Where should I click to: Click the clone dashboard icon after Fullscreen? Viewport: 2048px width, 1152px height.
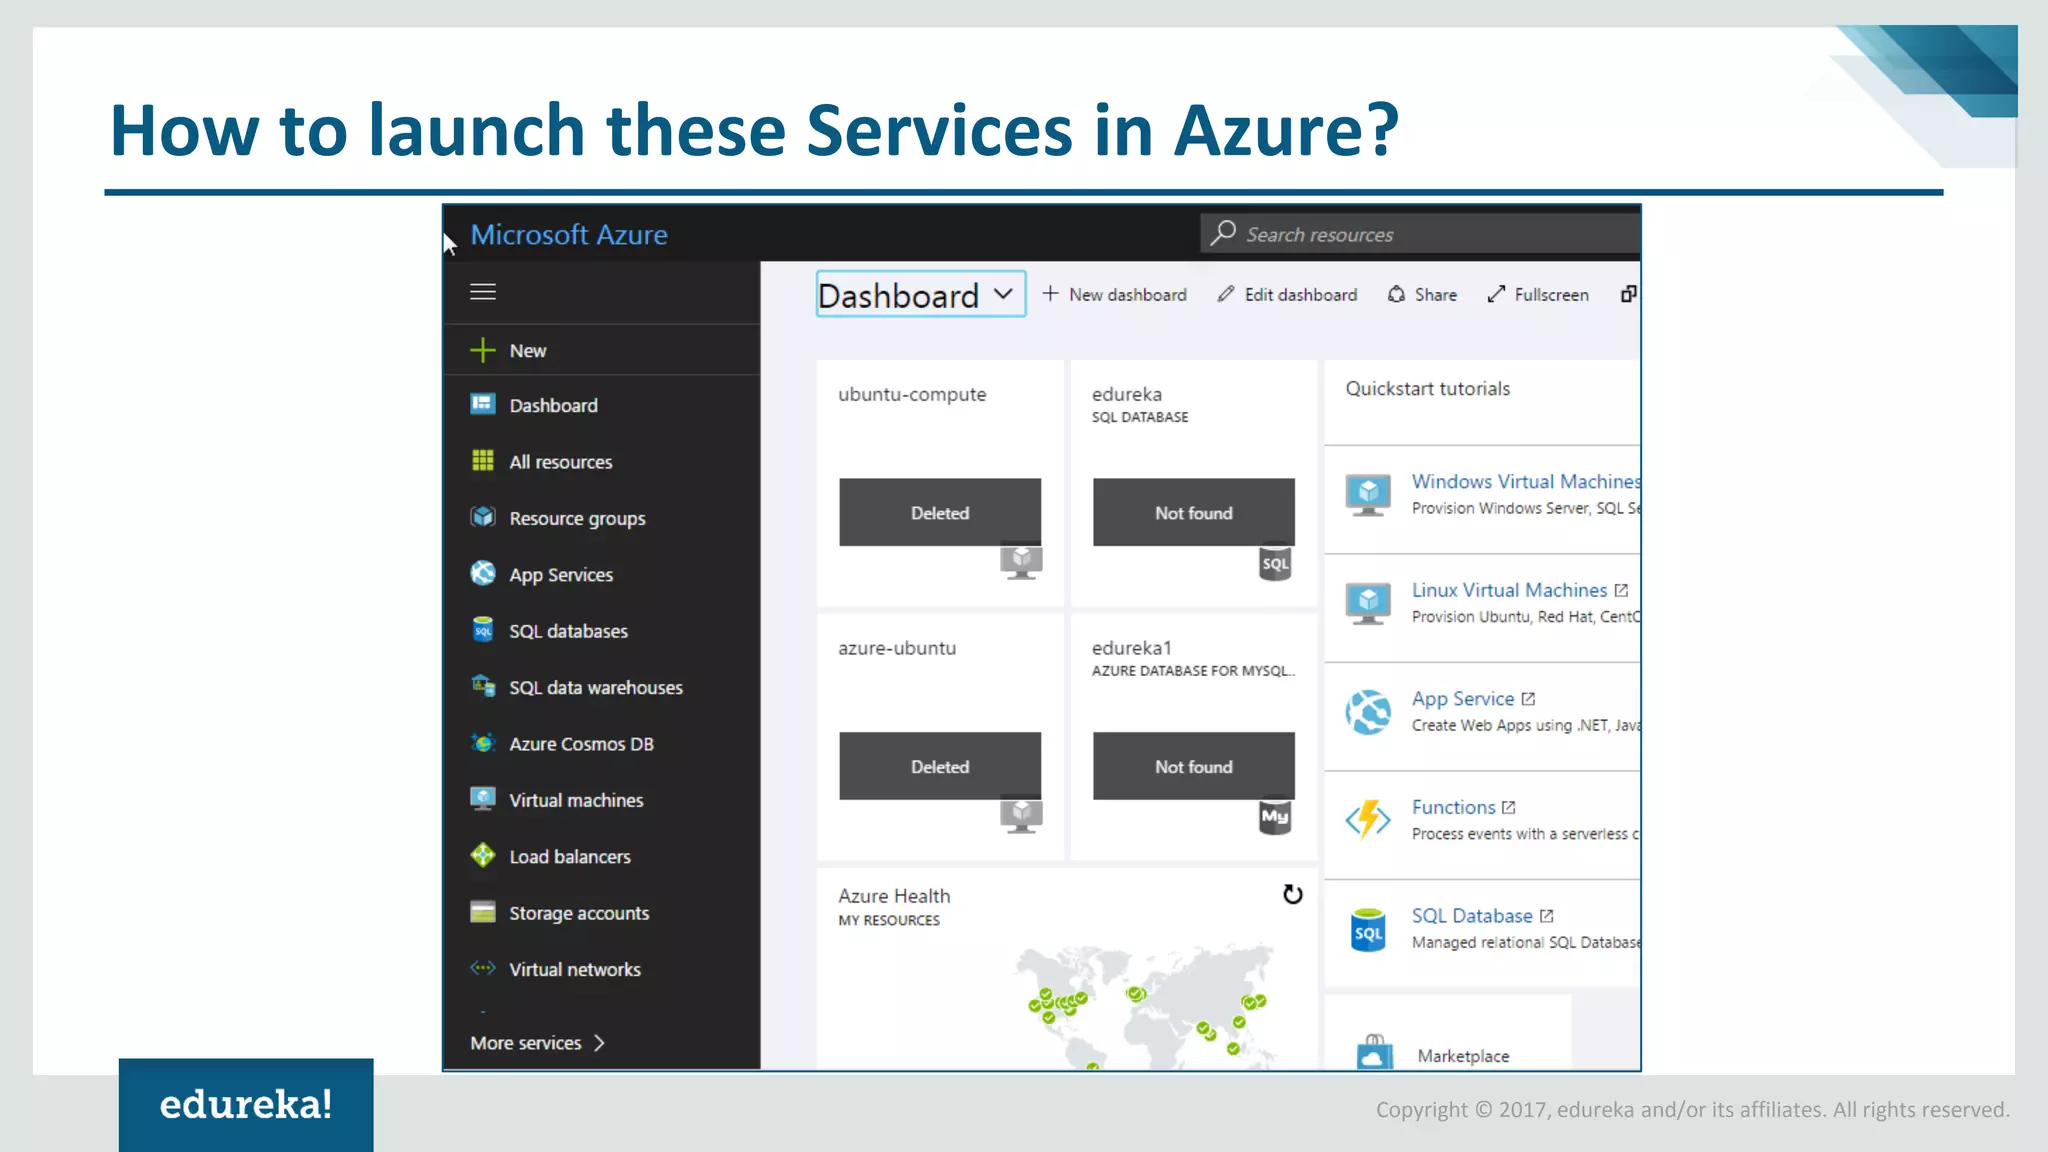click(x=1629, y=294)
